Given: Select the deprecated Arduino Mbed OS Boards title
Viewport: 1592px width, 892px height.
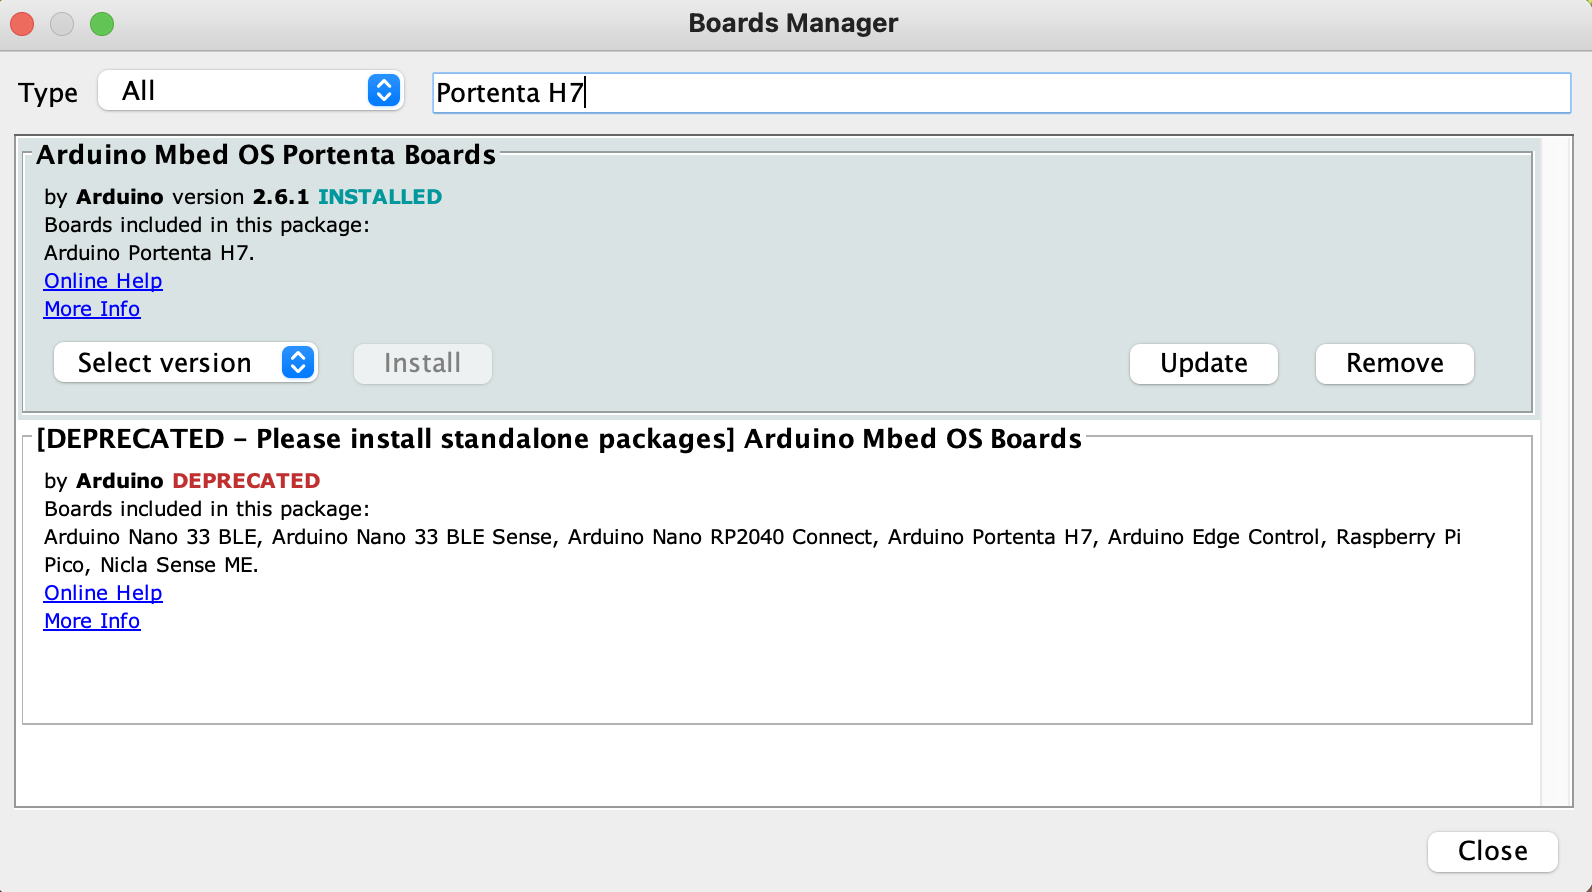Looking at the screenshot, I should pos(559,439).
